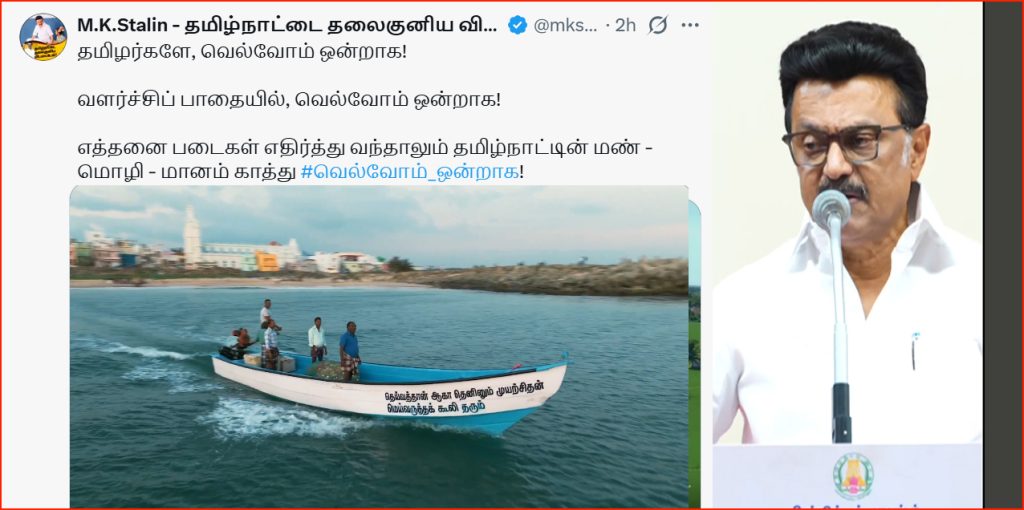Viewport: 1024px width, 510px height.
Task: Click the speaker photo on the right
Action: [x=847, y=255]
